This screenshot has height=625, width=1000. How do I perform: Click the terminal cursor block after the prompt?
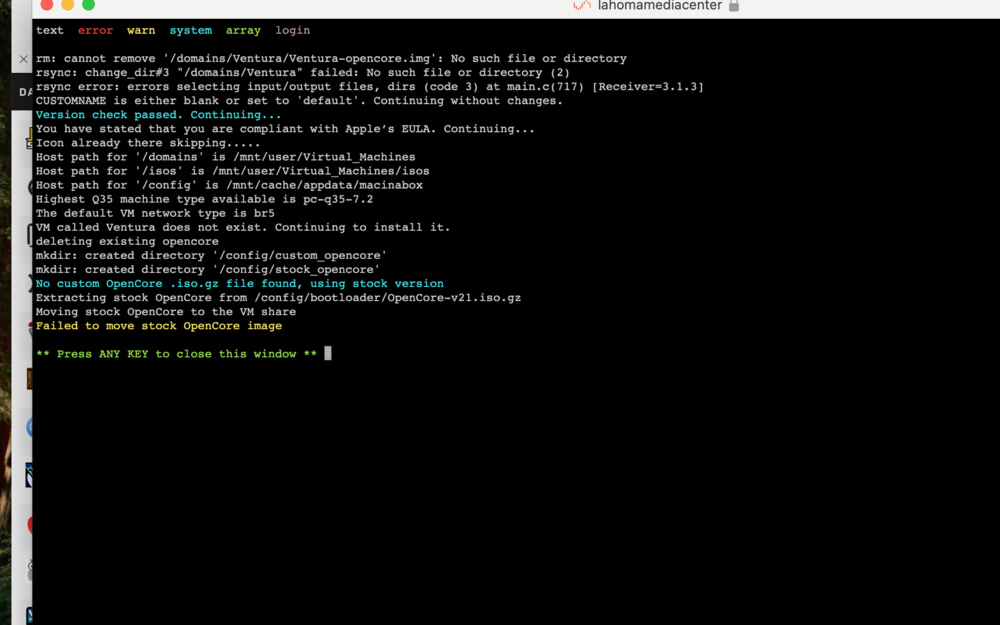pos(328,353)
